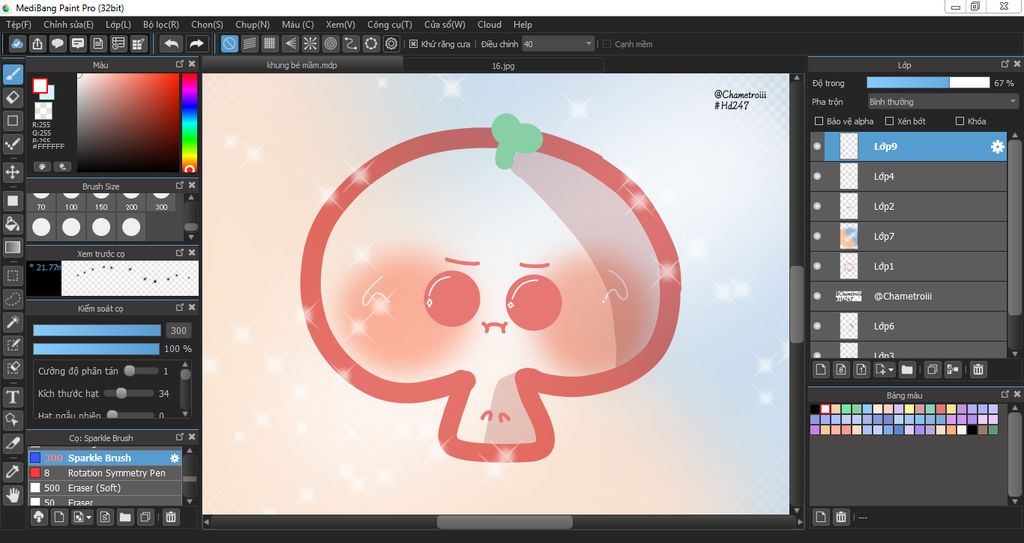Hide the Lớp4 layer

pyautogui.click(x=817, y=176)
